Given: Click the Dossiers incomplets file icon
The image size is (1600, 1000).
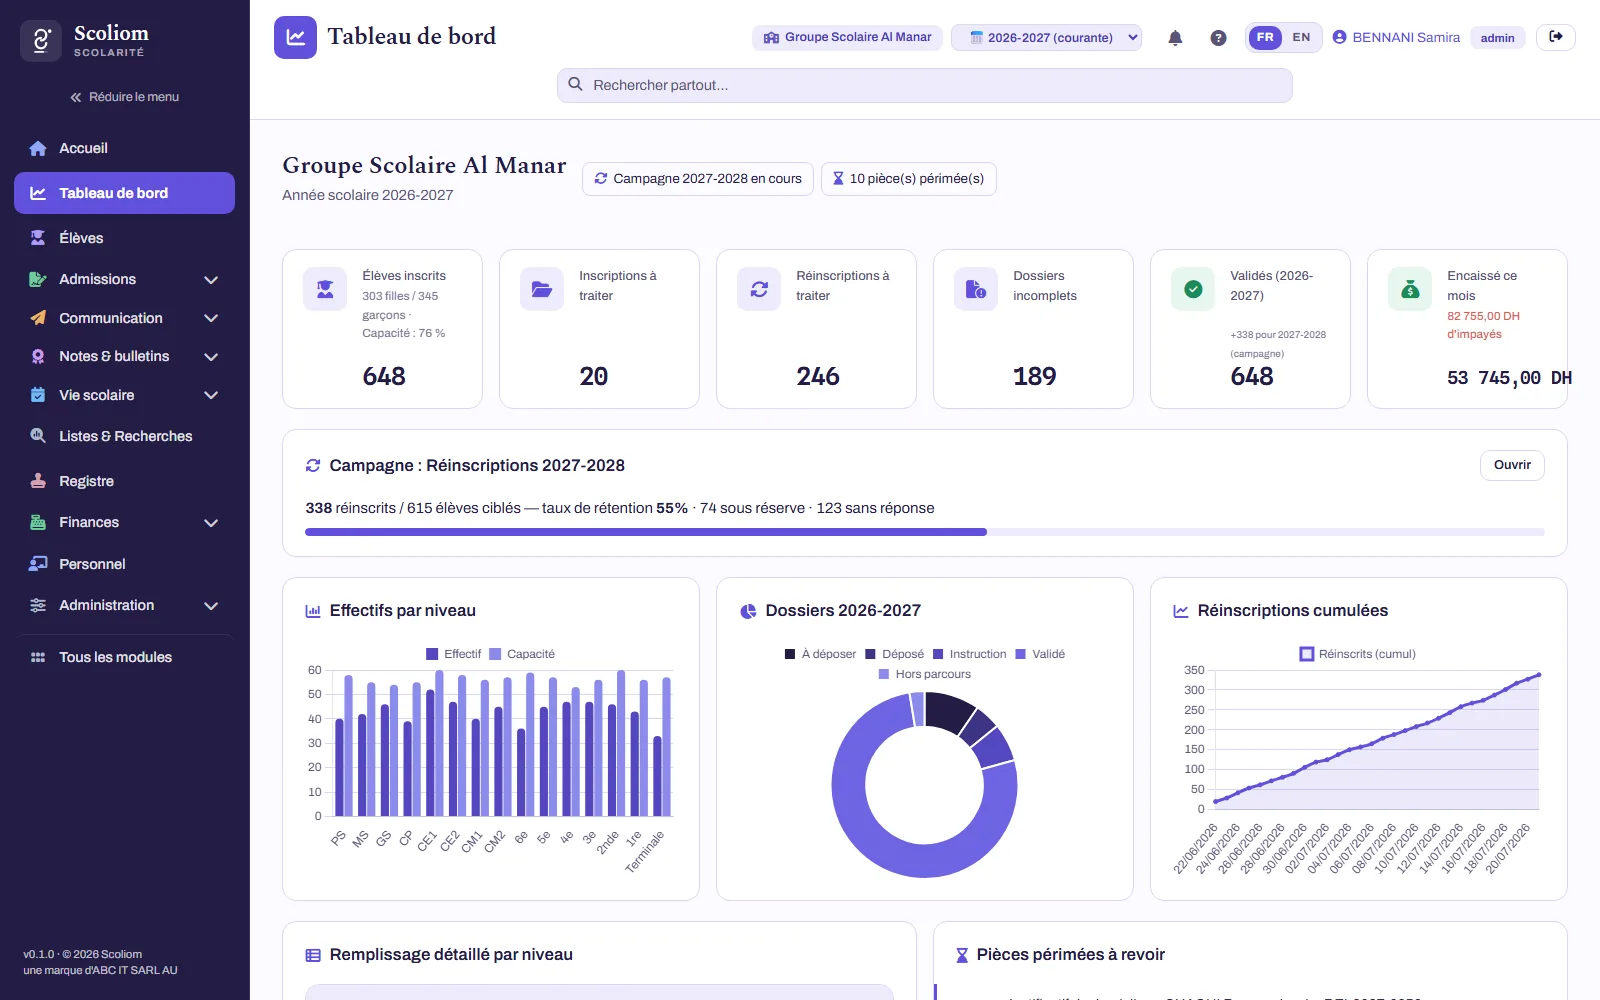Looking at the screenshot, I should coord(976,289).
